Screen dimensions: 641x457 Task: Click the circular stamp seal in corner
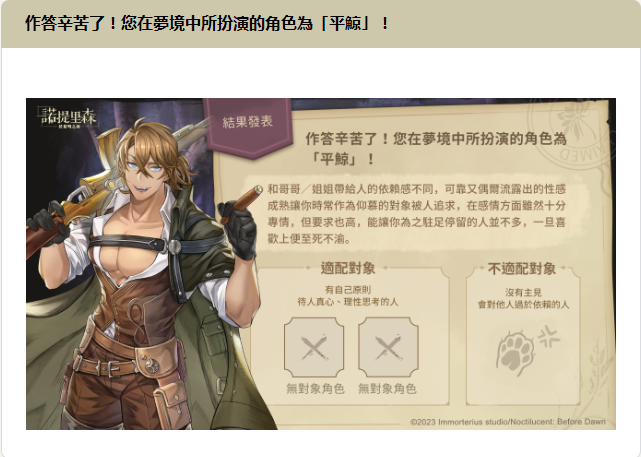[x=572, y=133]
